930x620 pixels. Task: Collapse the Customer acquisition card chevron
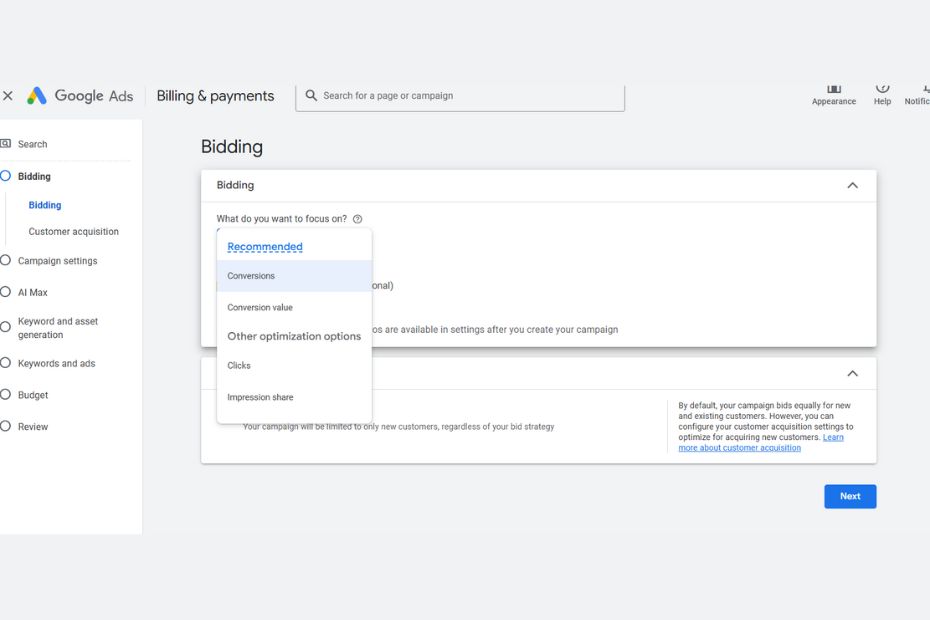pos(852,373)
